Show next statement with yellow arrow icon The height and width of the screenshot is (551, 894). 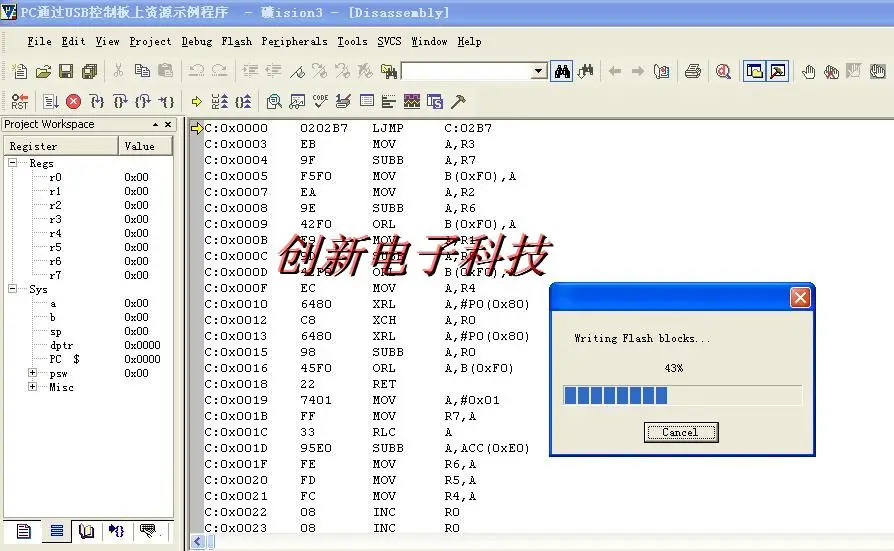[197, 102]
